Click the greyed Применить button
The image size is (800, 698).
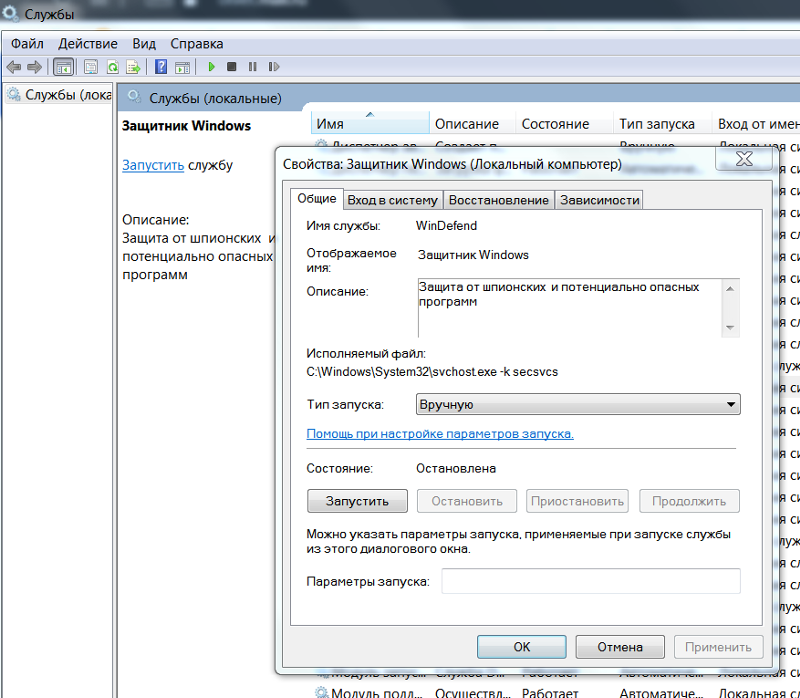tap(718, 647)
